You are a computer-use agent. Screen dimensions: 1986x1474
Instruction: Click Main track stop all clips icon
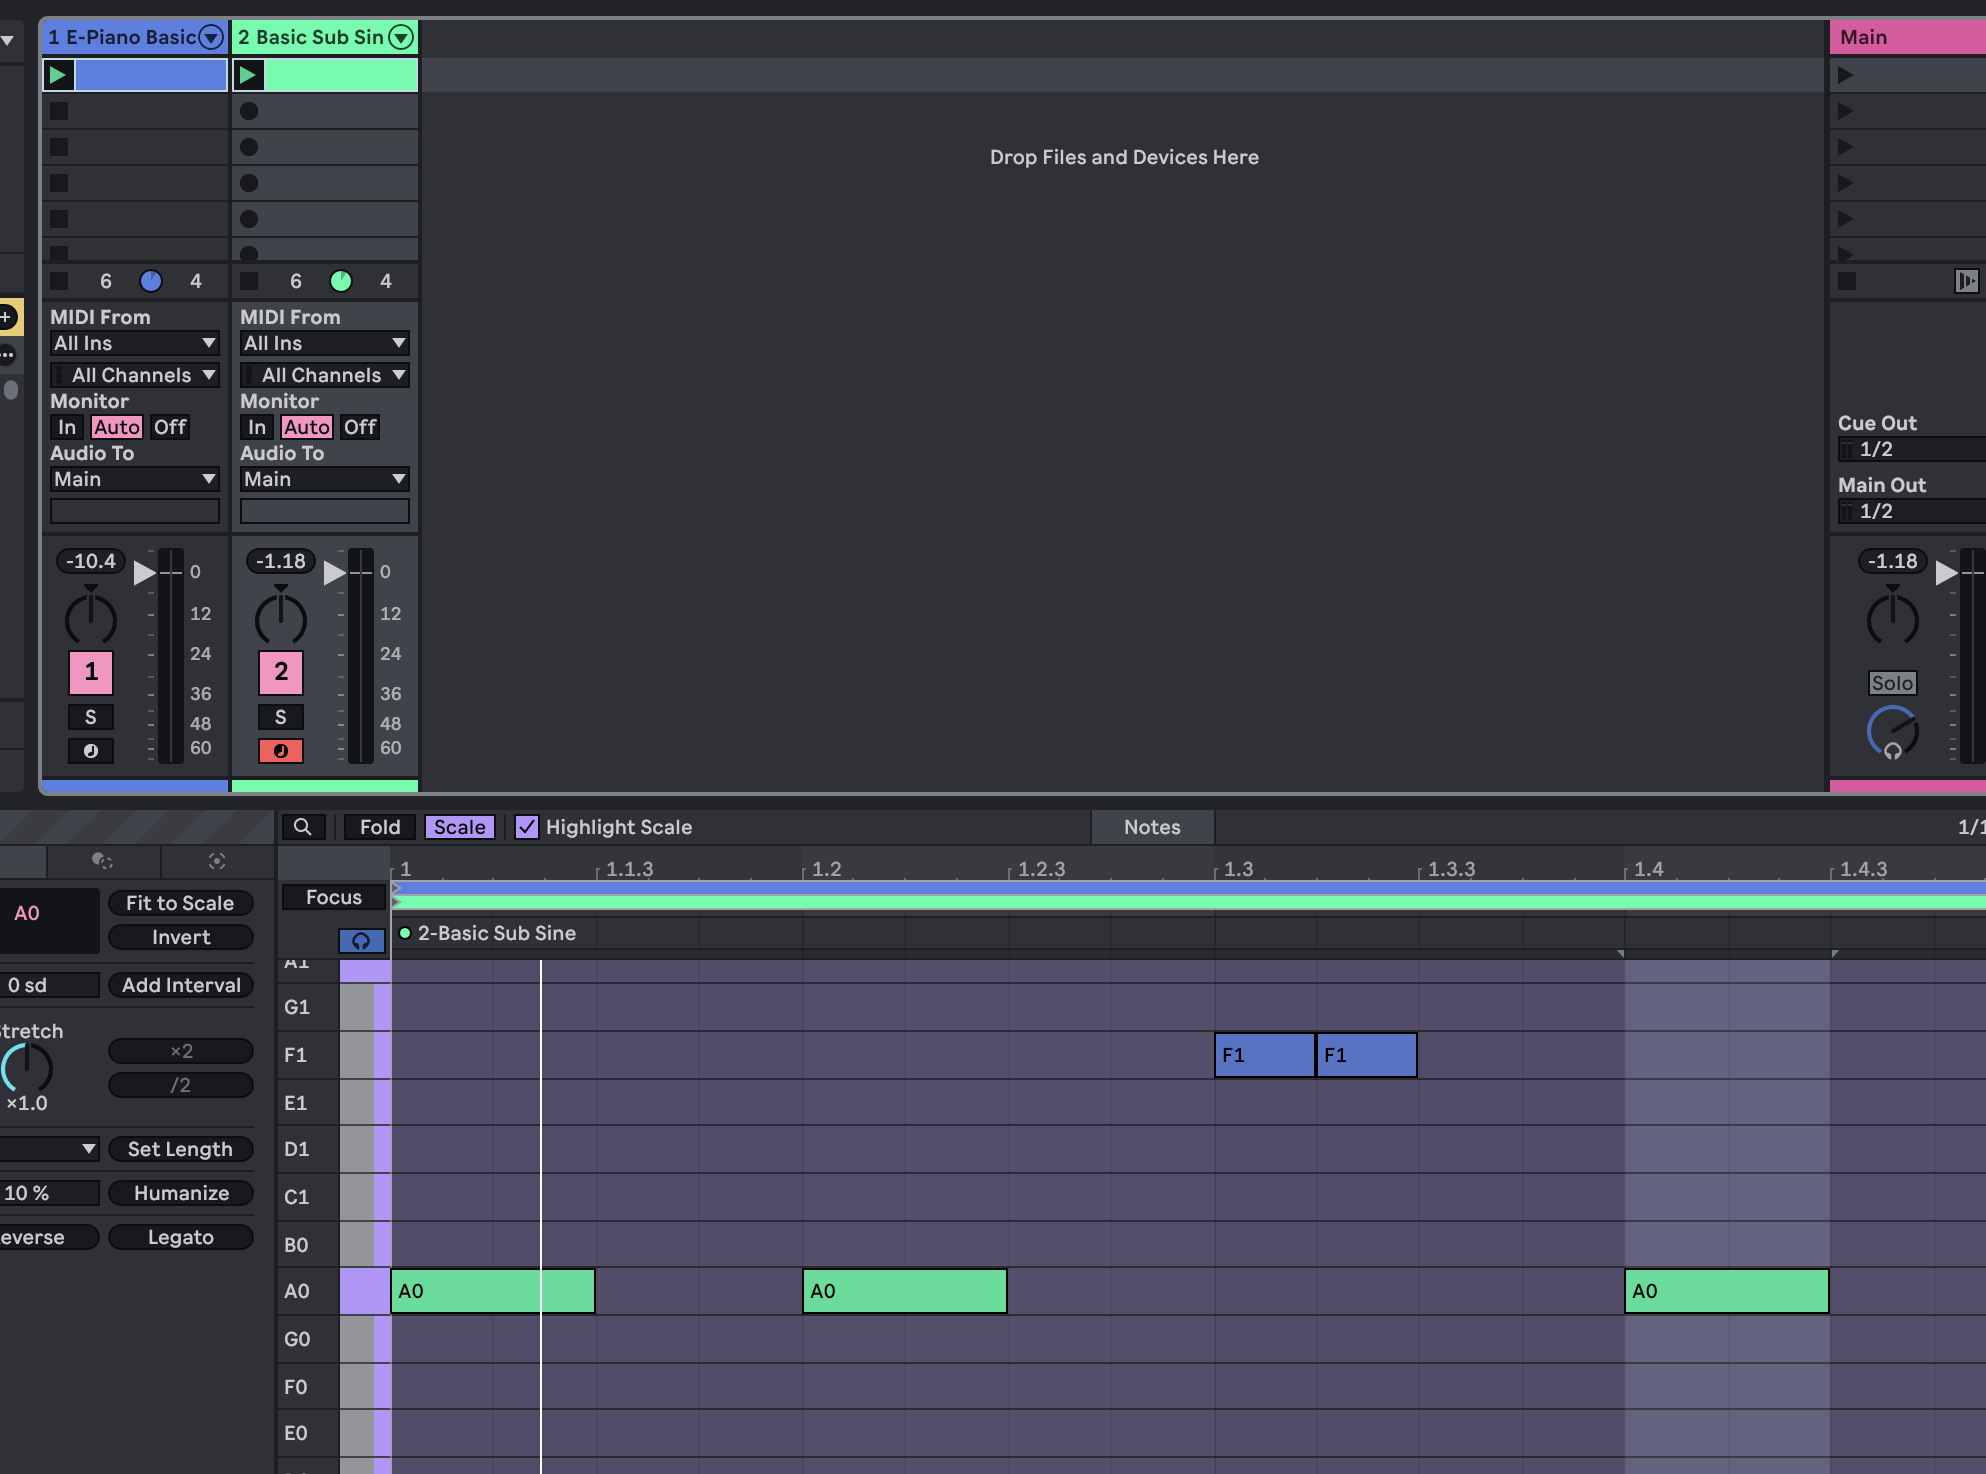pyautogui.click(x=1847, y=281)
